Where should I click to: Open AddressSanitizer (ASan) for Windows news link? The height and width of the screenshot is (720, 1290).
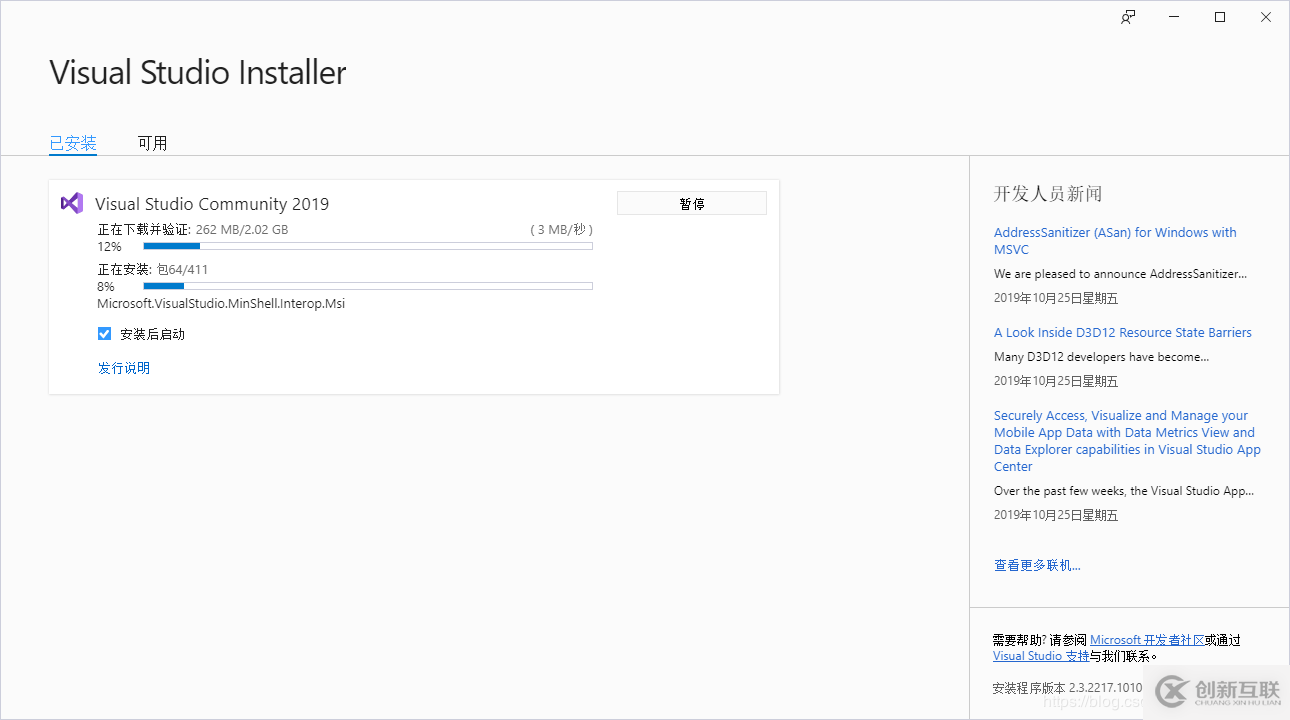click(x=1115, y=241)
